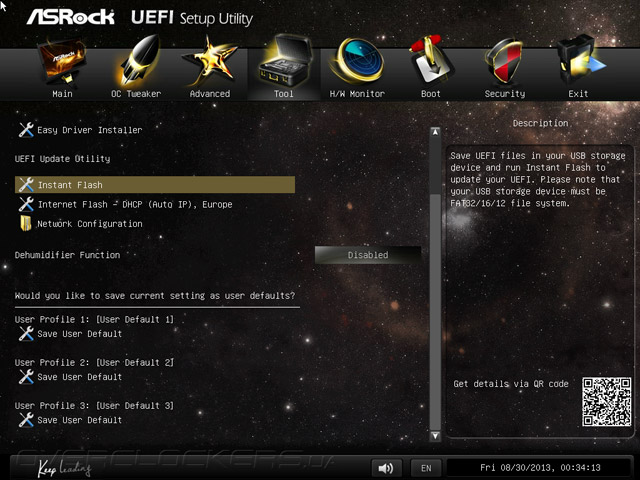The width and height of the screenshot is (640, 480).
Task: Open the Dehumidifier Function Disabled dropdown
Action: (368, 255)
